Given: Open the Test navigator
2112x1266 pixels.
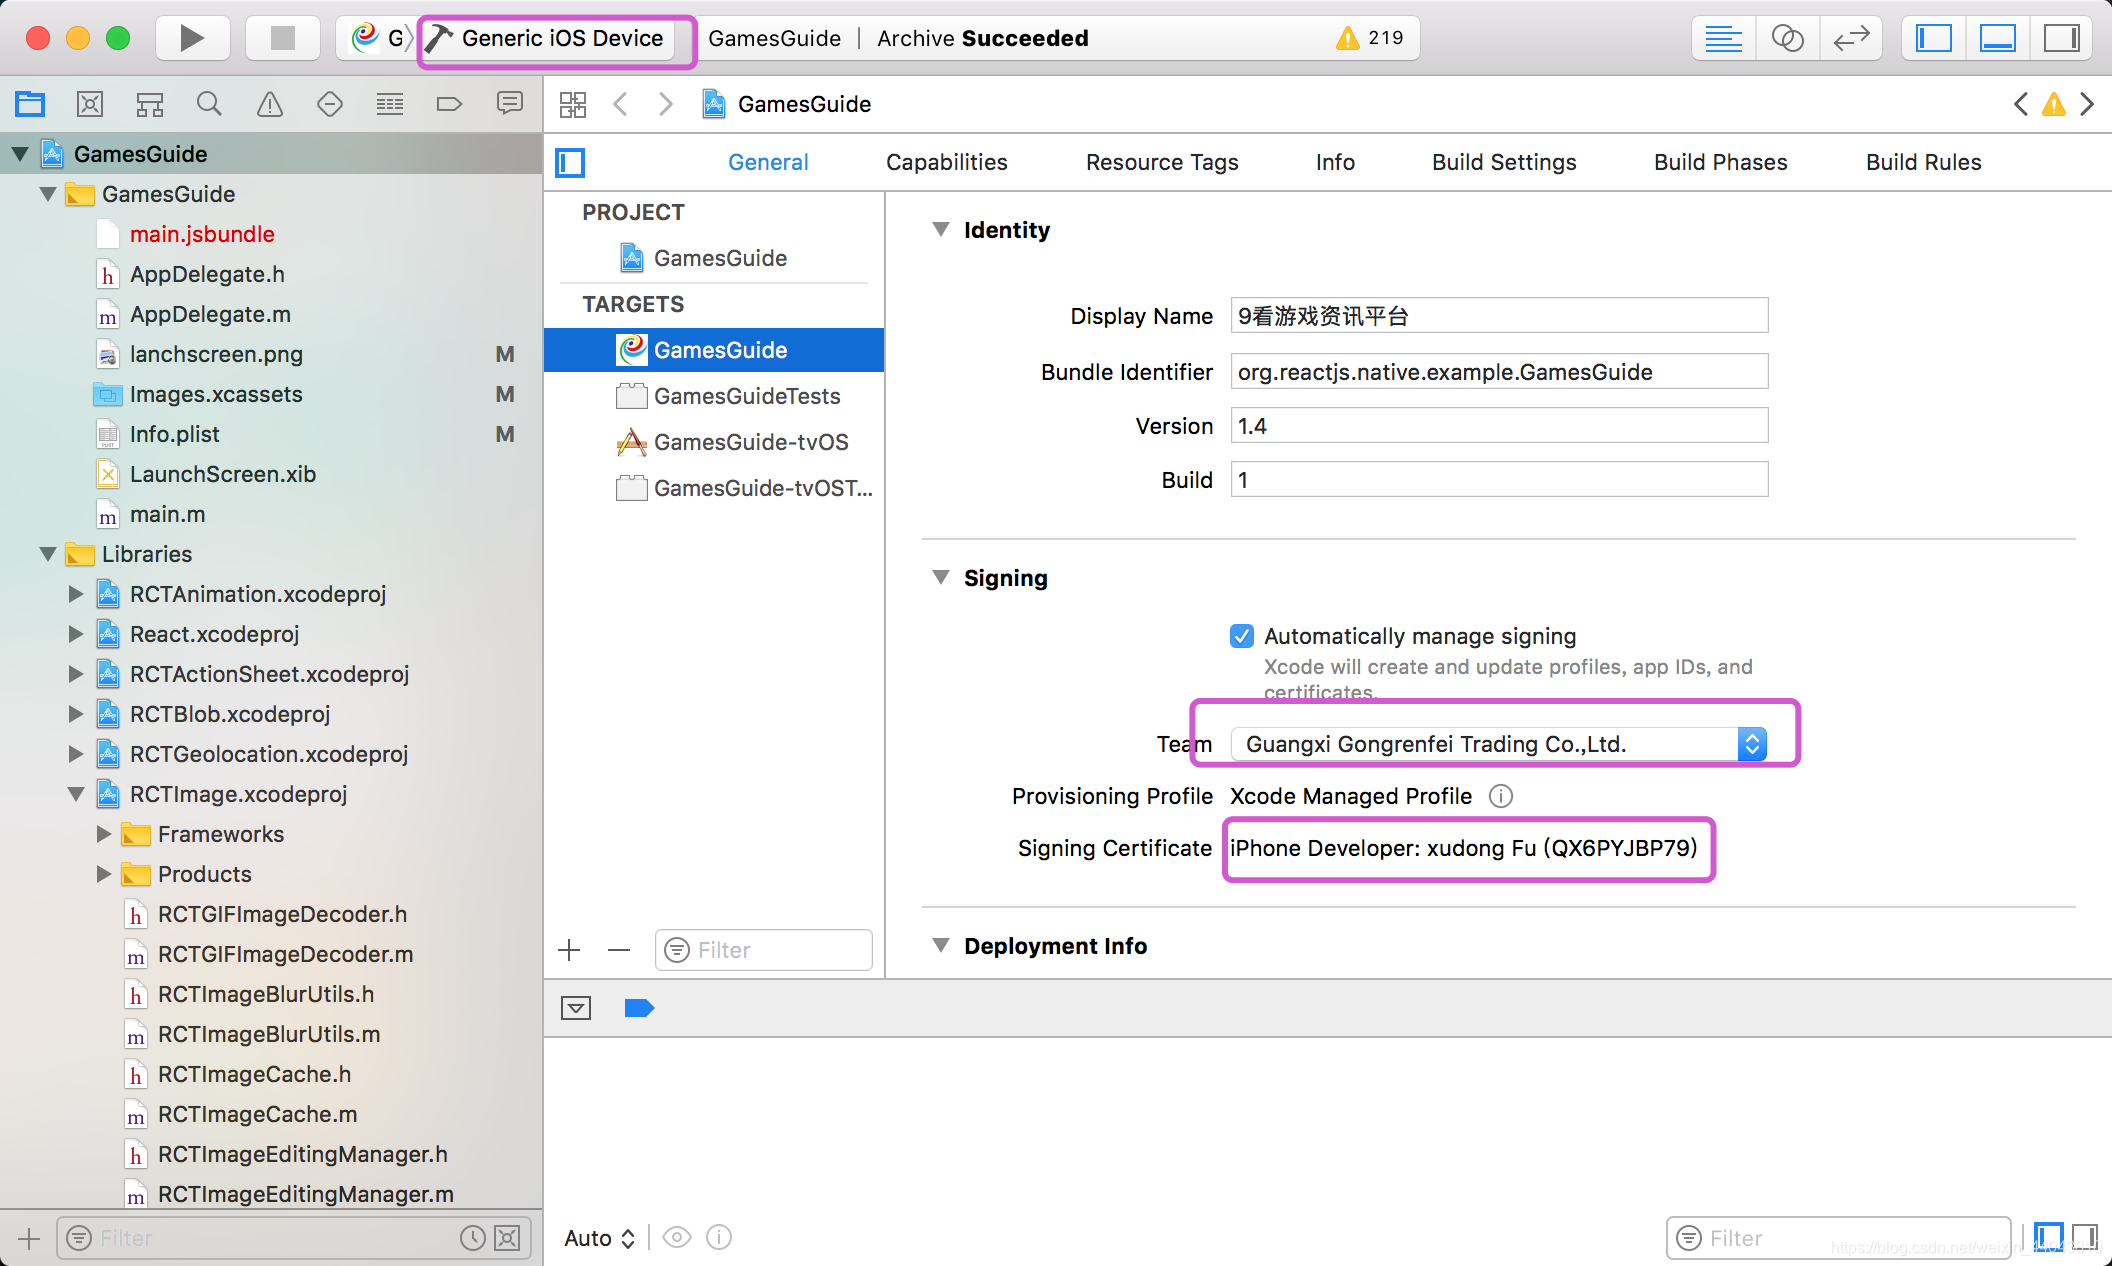Looking at the screenshot, I should 330,103.
